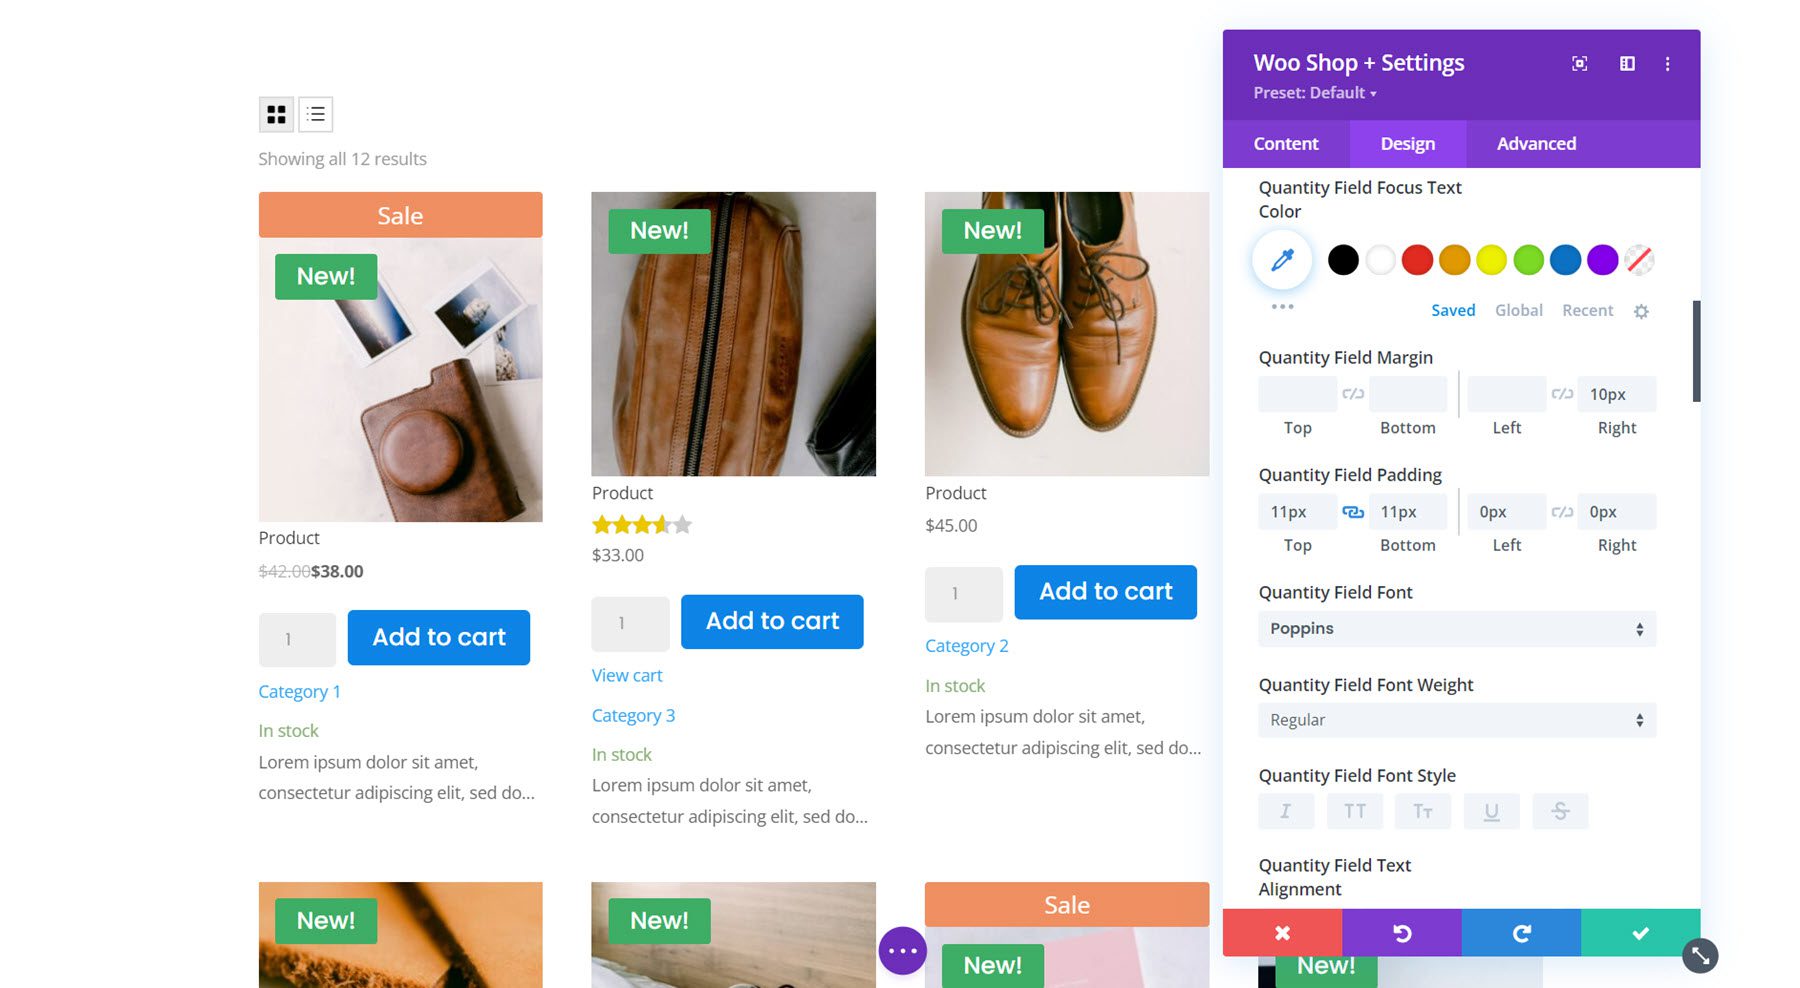Expand the settings modal to fullscreen
The width and height of the screenshot is (1800, 988).
click(1579, 63)
